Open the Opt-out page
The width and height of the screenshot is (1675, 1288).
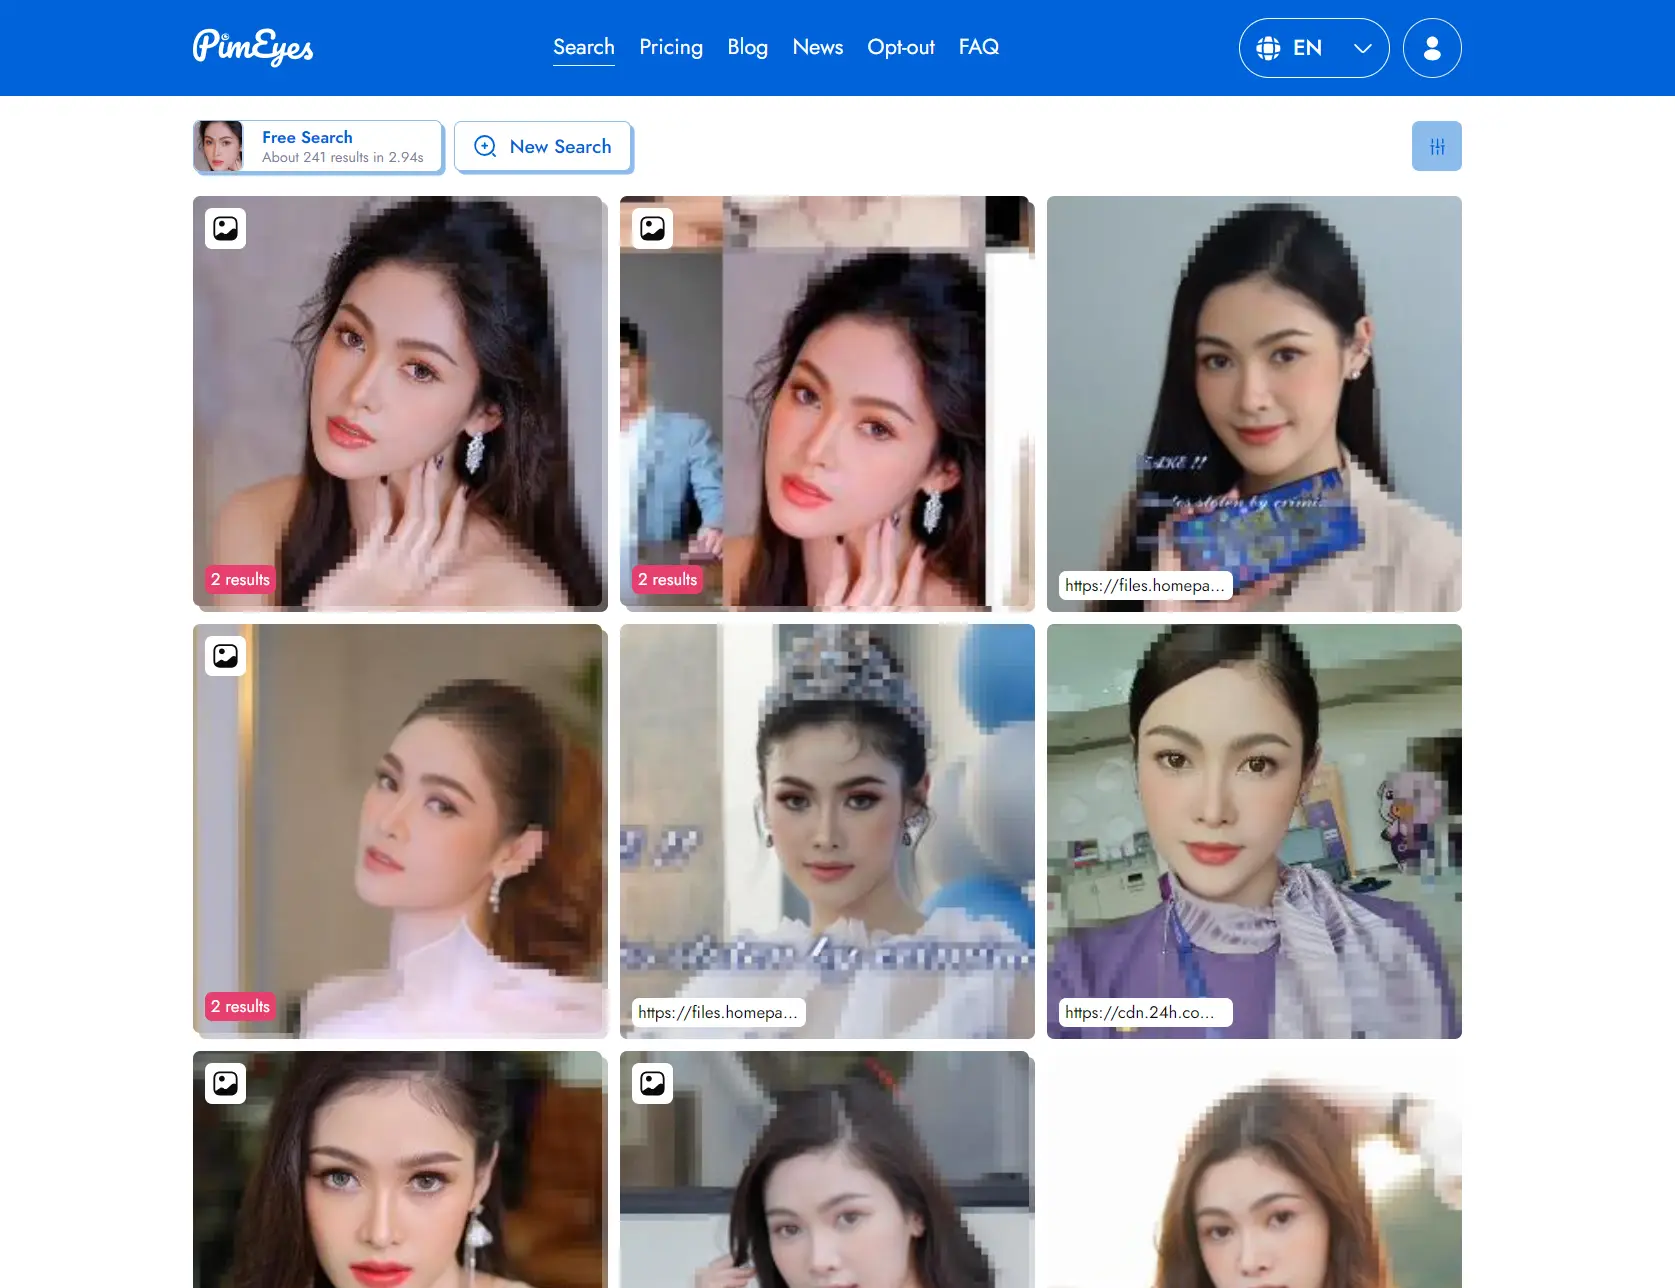900,47
